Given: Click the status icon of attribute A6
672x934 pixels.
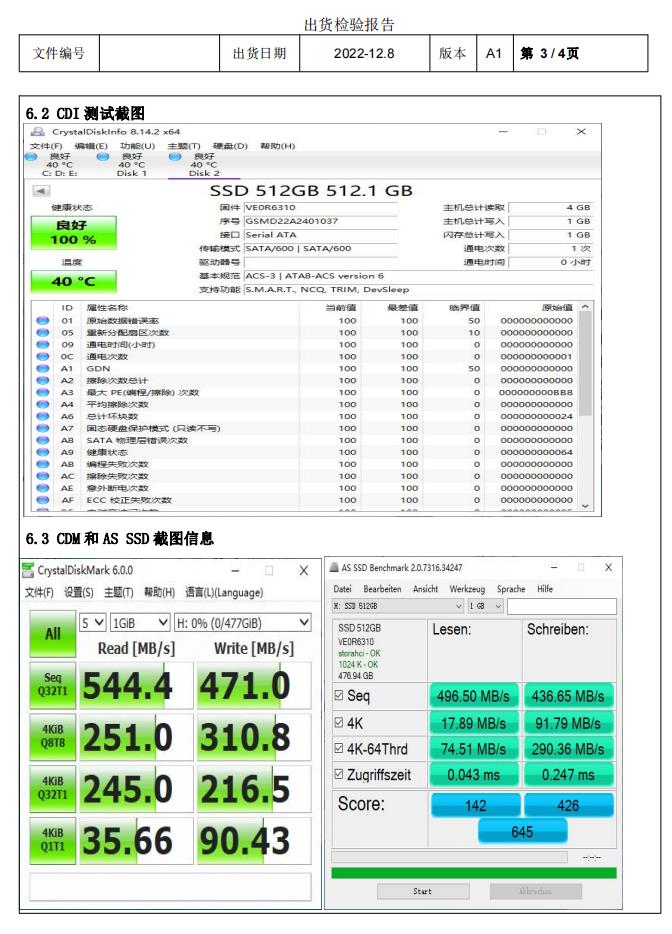Looking at the screenshot, I should [42, 416].
